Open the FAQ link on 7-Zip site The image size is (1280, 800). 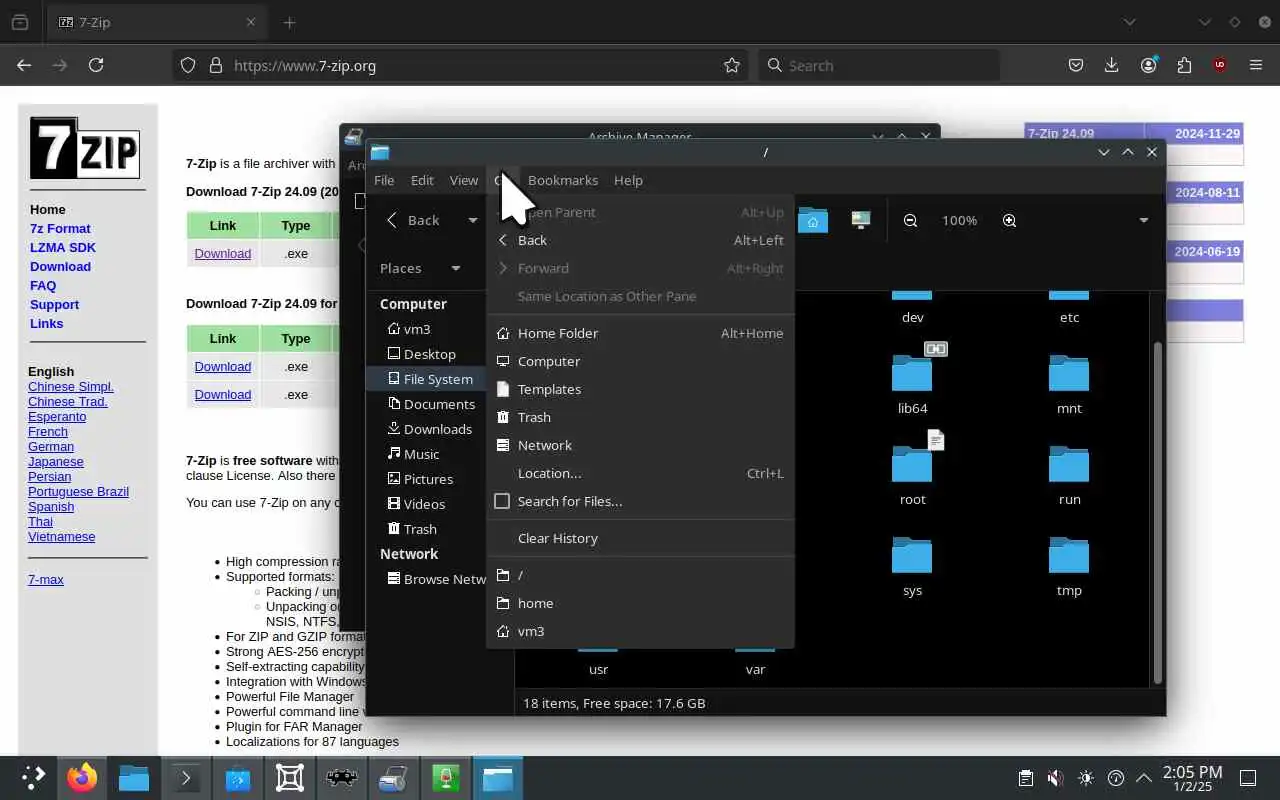pos(43,285)
